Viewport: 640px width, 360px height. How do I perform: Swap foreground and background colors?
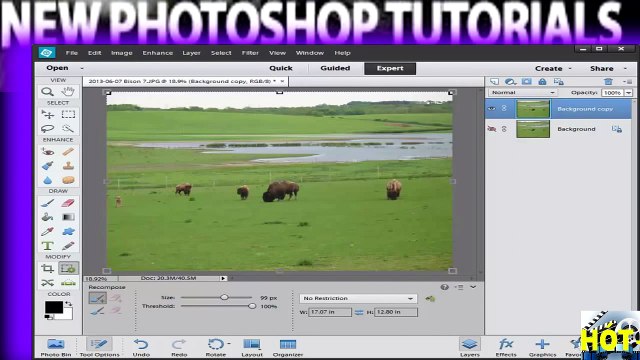pos(69,303)
